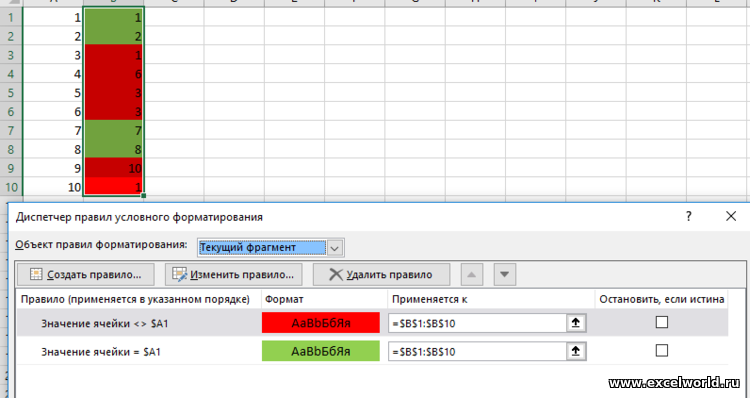The image size is (750, 398).
Task: Click the Применяется к column header
Action: pyautogui.click(x=491, y=299)
